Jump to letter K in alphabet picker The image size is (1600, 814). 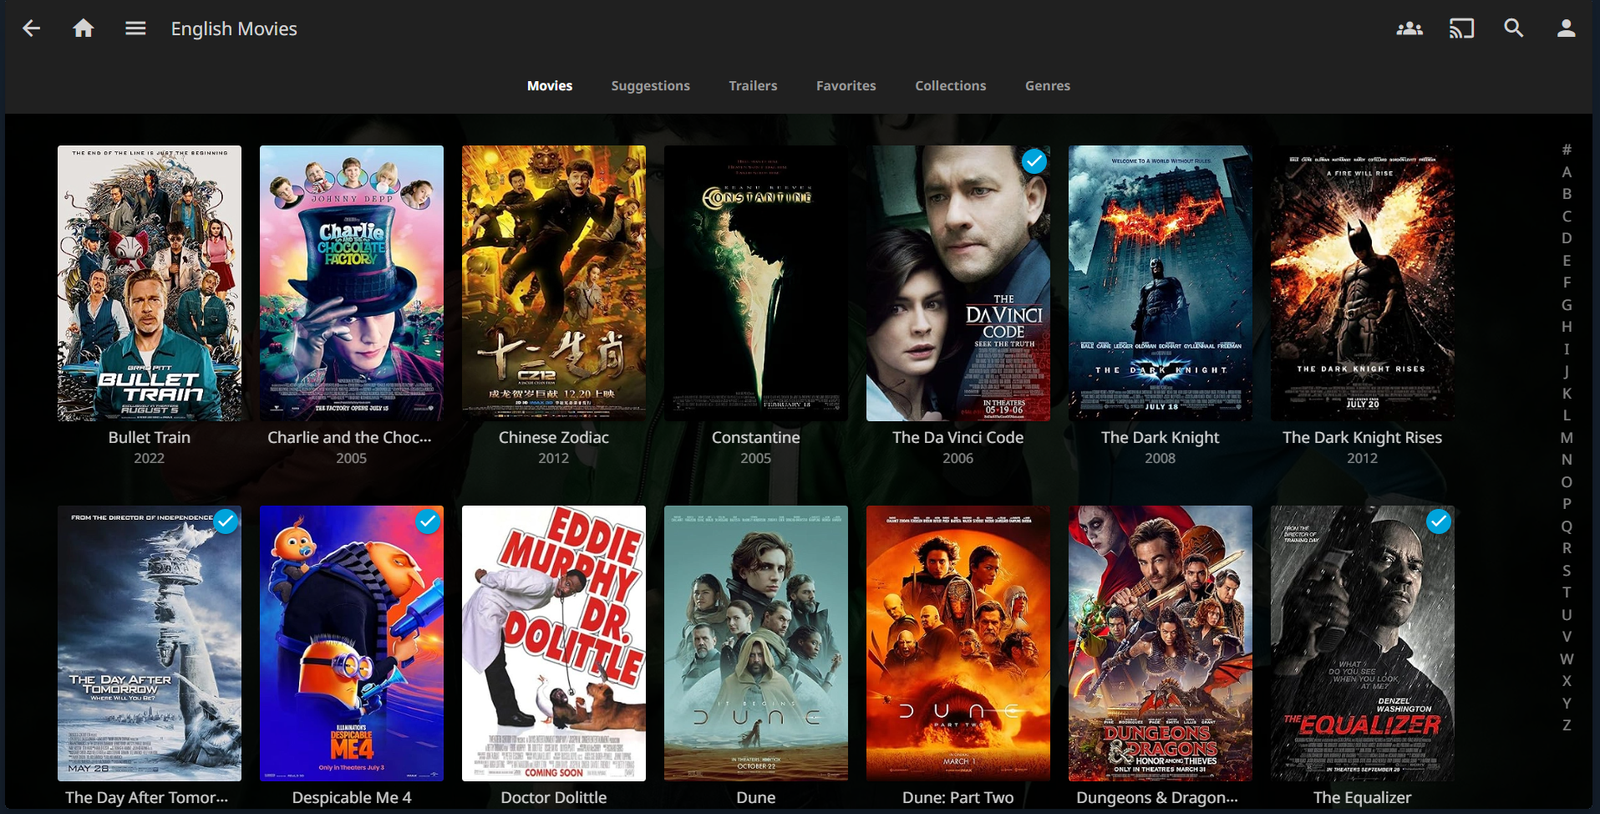[x=1567, y=394]
